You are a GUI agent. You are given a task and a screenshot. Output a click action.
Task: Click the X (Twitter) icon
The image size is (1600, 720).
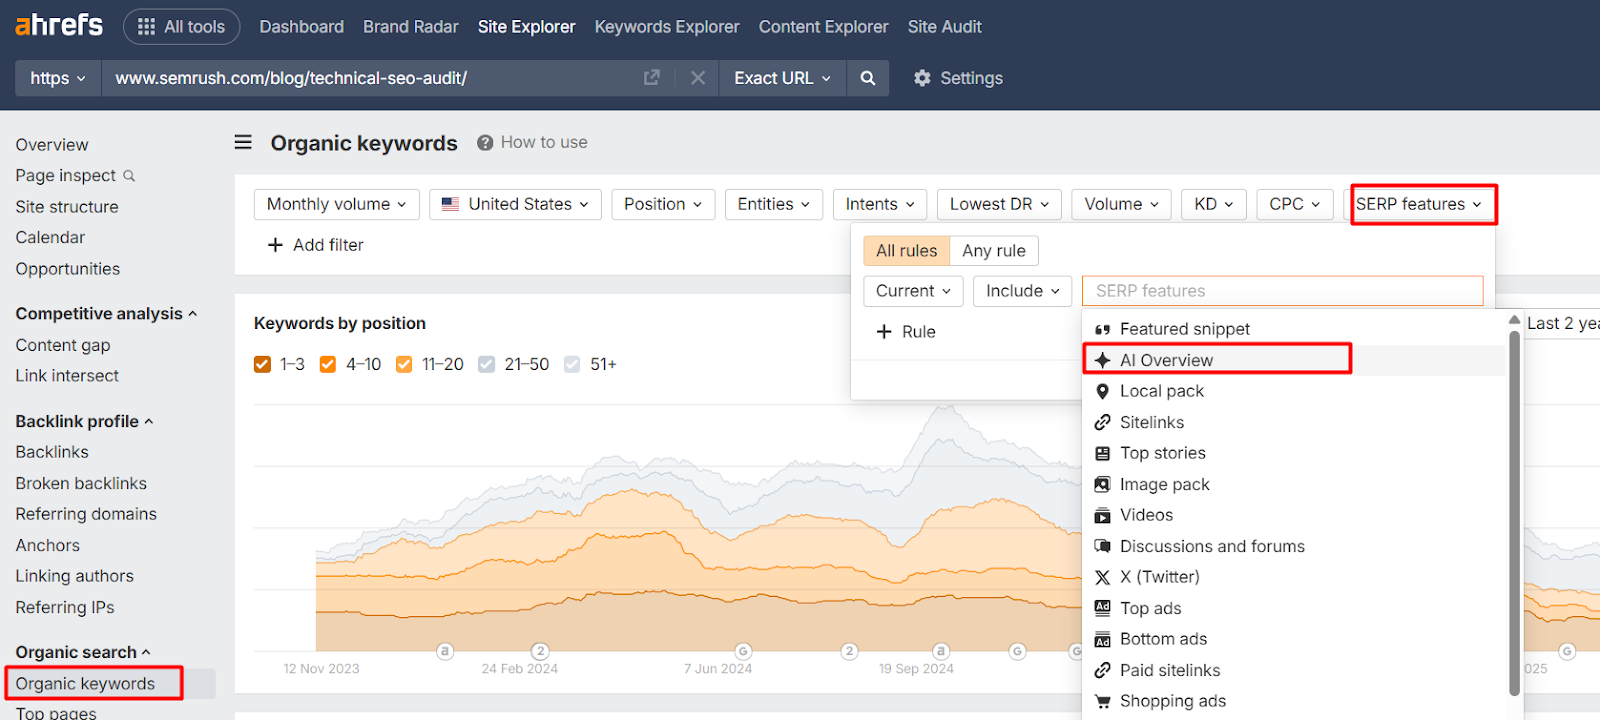tap(1102, 577)
